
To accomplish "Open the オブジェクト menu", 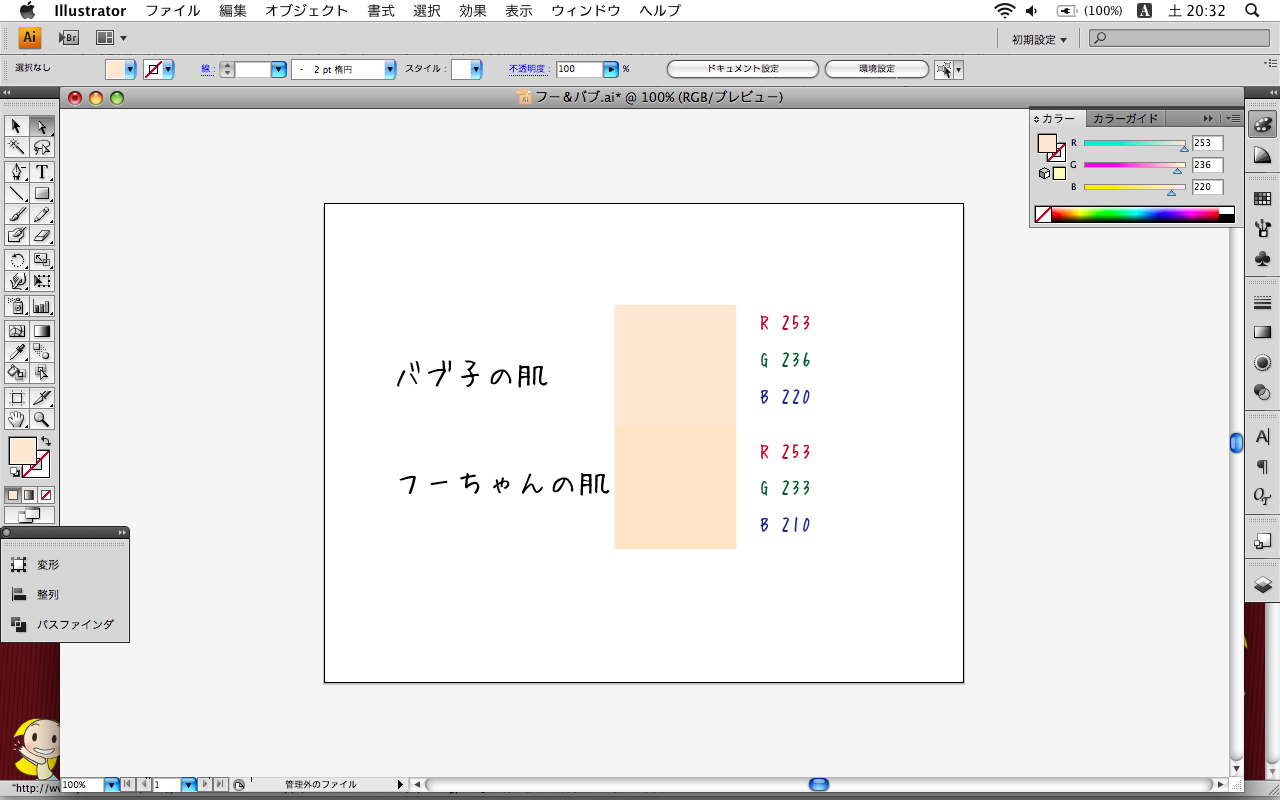I will pyautogui.click(x=307, y=11).
